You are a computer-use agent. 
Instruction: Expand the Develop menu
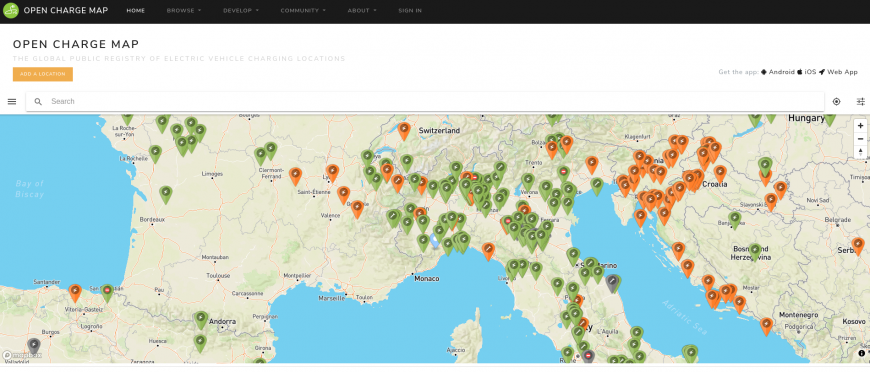tap(241, 11)
